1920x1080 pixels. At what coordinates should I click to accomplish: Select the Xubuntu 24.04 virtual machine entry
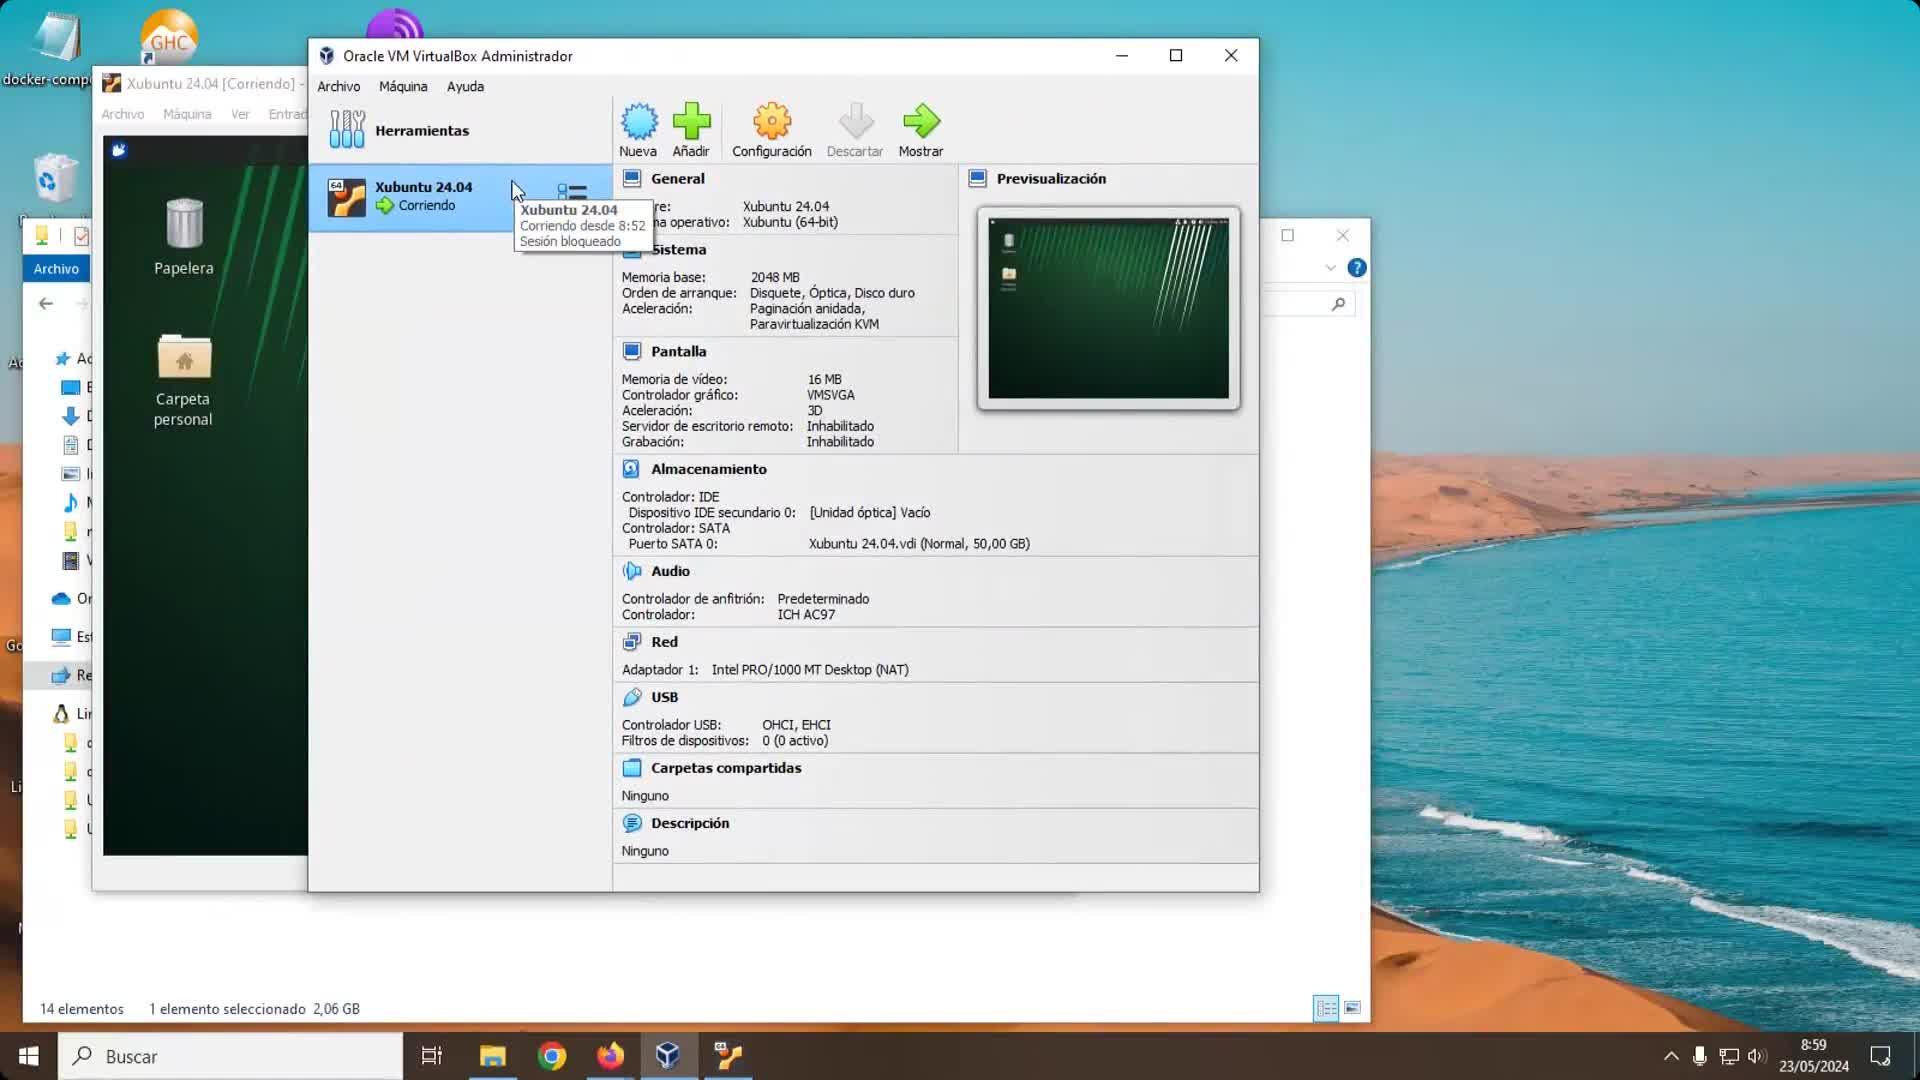[x=424, y=196]
